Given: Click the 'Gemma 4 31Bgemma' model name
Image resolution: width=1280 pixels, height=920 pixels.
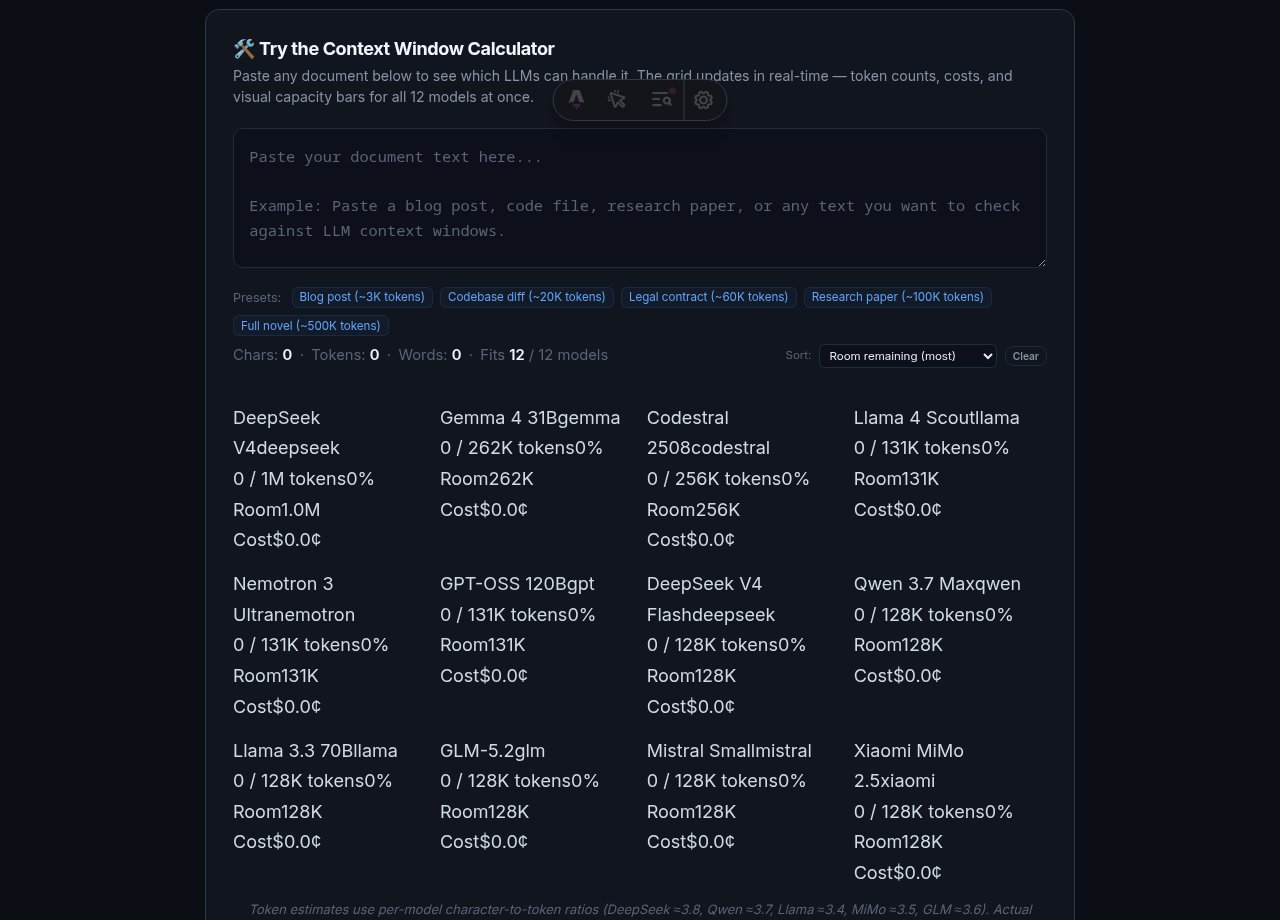Looking at the screenshot, I should (530, 417).
